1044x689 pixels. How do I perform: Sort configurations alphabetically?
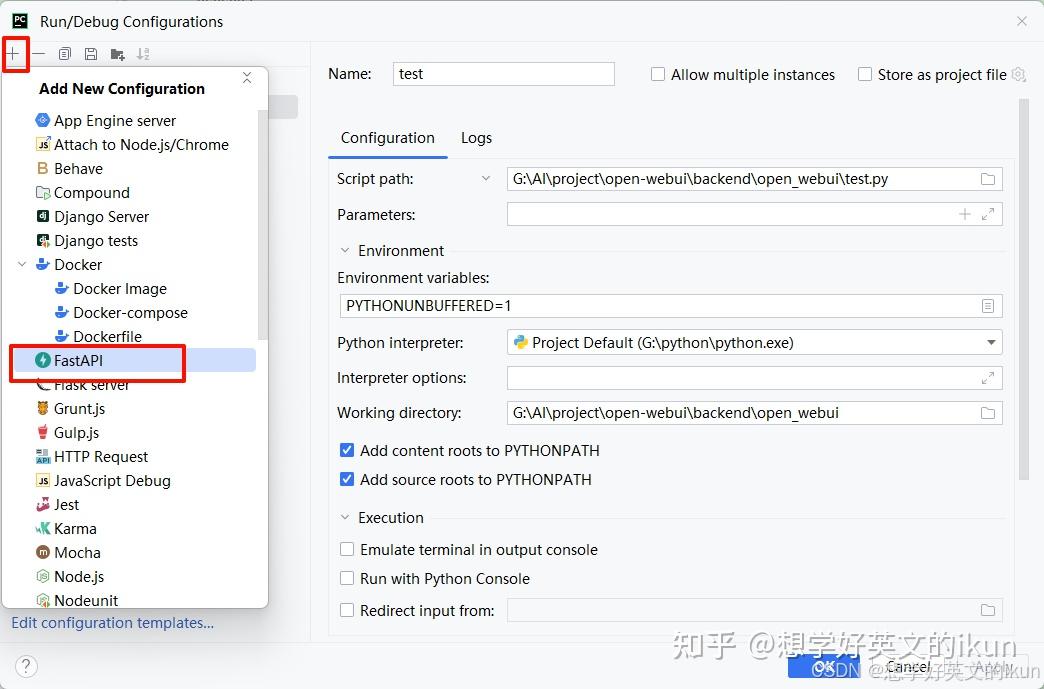[x=143, y=53]
